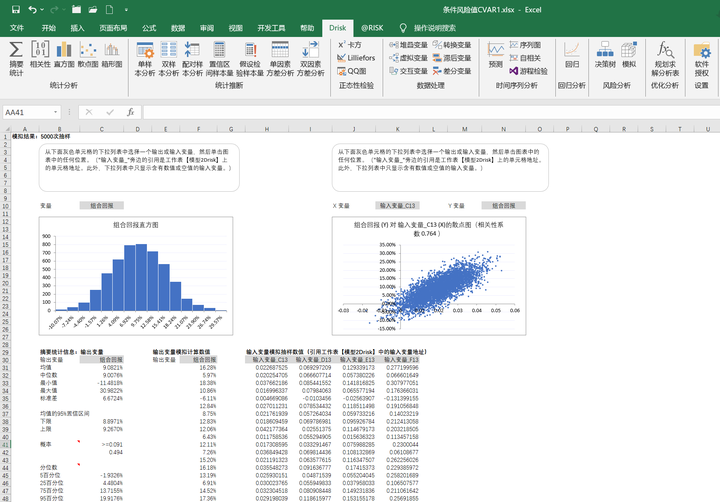Screen dimensions: 720x502
Task: Launch 双样本分析 two-sample analysis
Action: click(169, 58)
